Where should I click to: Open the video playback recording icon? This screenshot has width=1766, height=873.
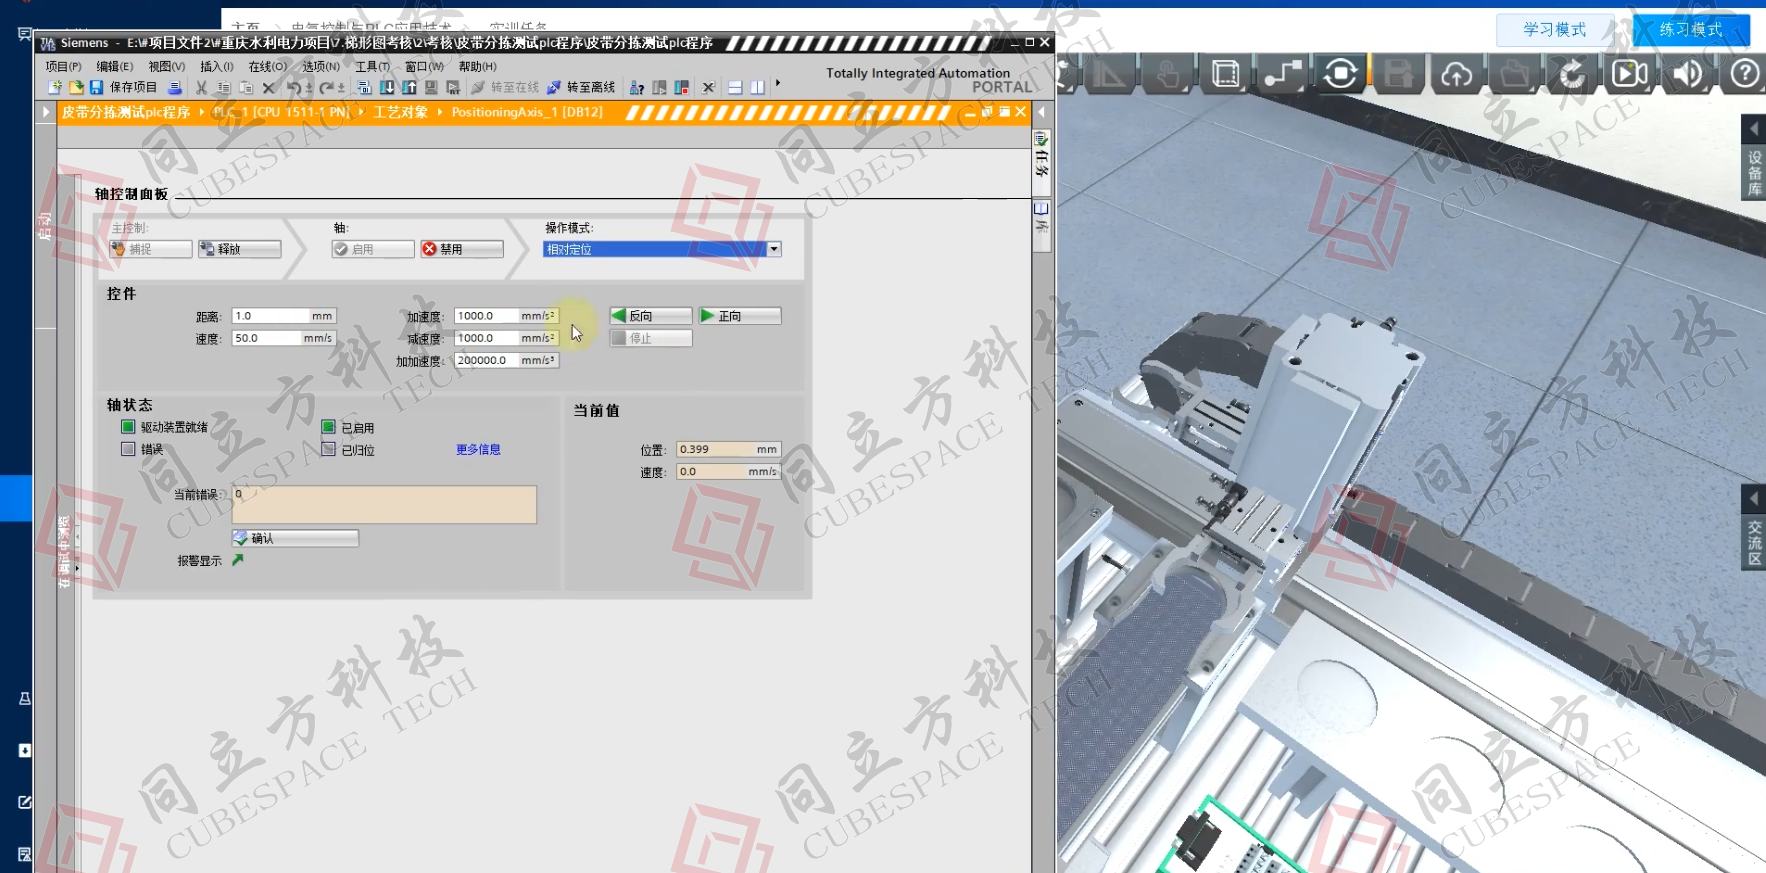pos(1629,74)
